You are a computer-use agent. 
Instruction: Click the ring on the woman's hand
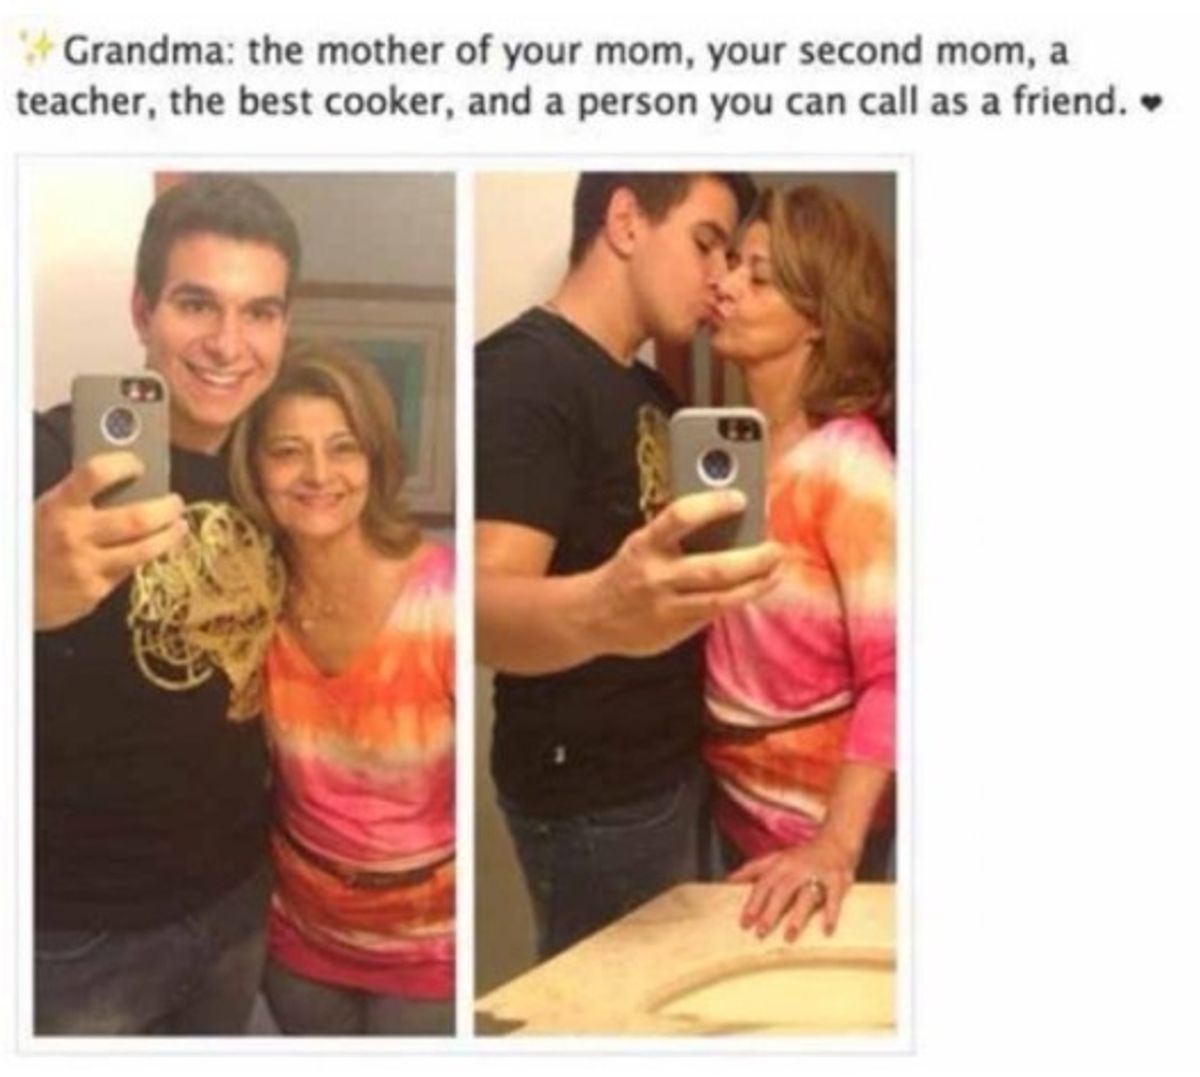pyautogui.click(x=818, y=886)
